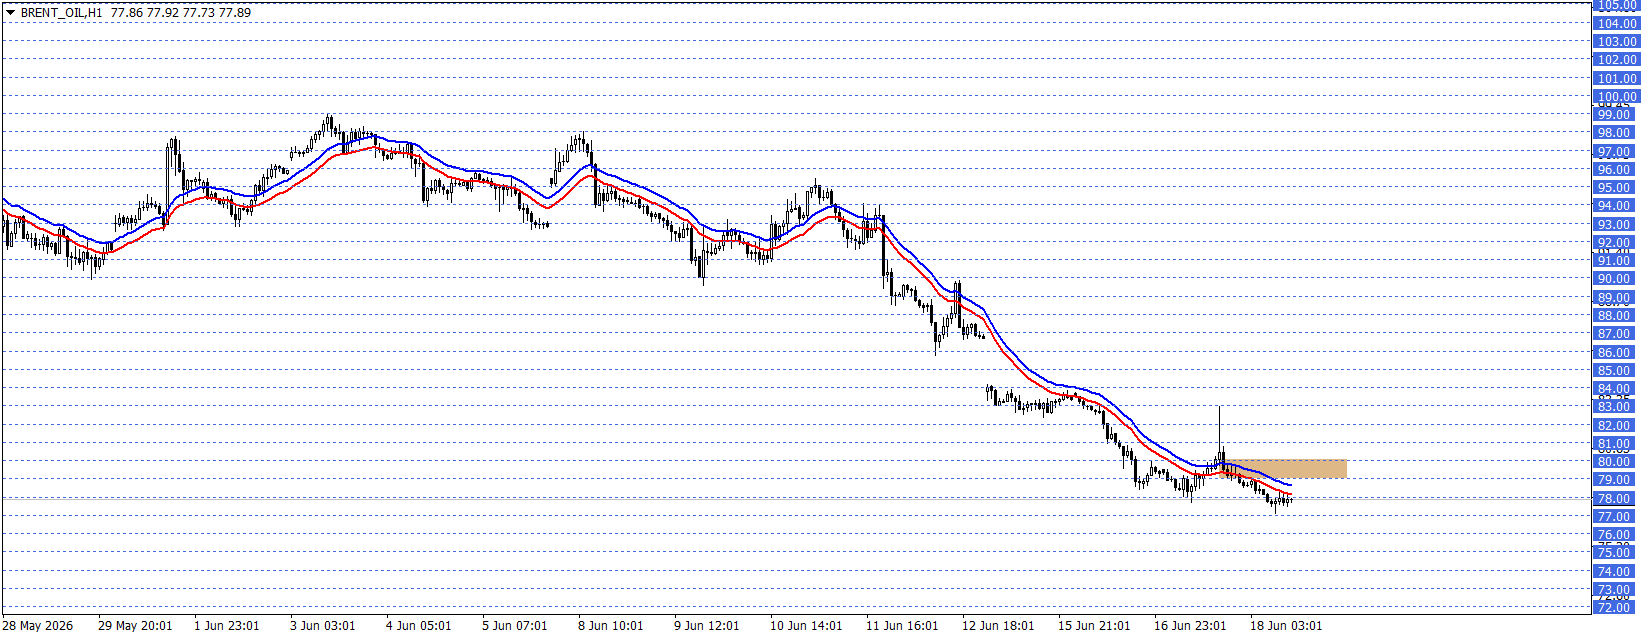Click the 82.00 price label
The width and height of the screenshot is (1641, 638).
click(x=1616, y=426)
